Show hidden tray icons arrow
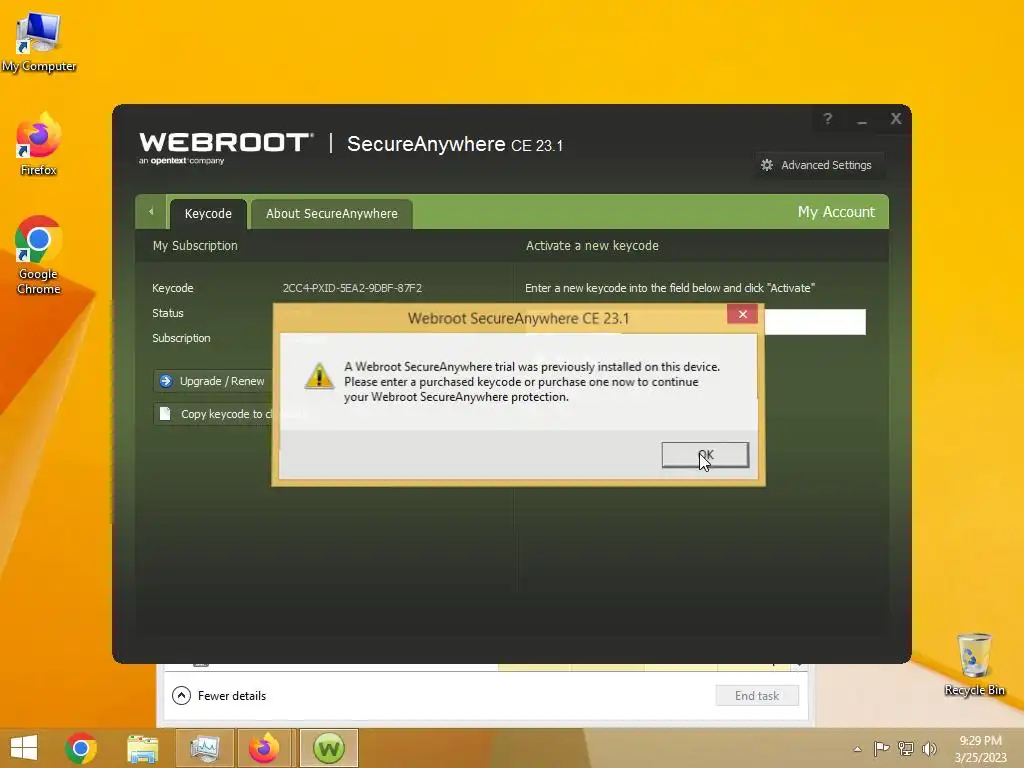1024x768 pixels. [x=857, y=749]
